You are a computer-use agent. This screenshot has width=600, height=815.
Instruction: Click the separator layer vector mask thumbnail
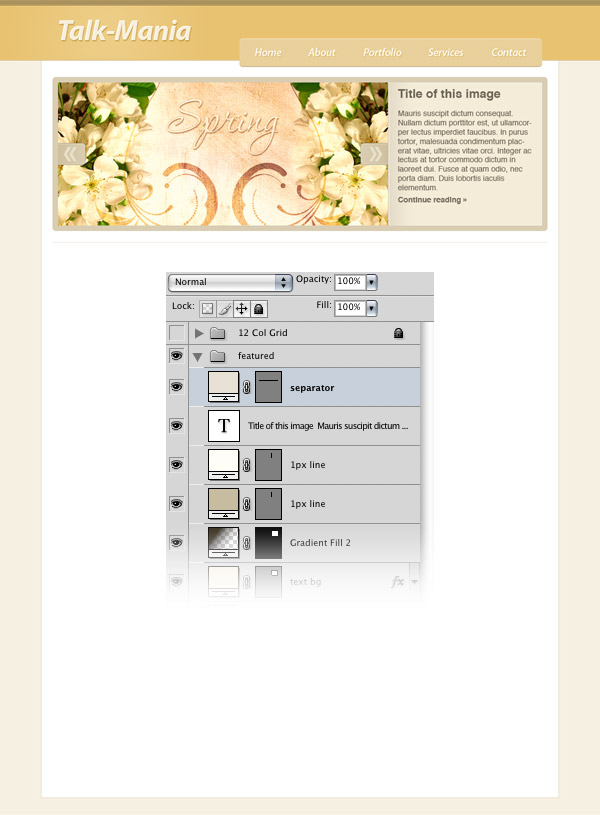268,387
